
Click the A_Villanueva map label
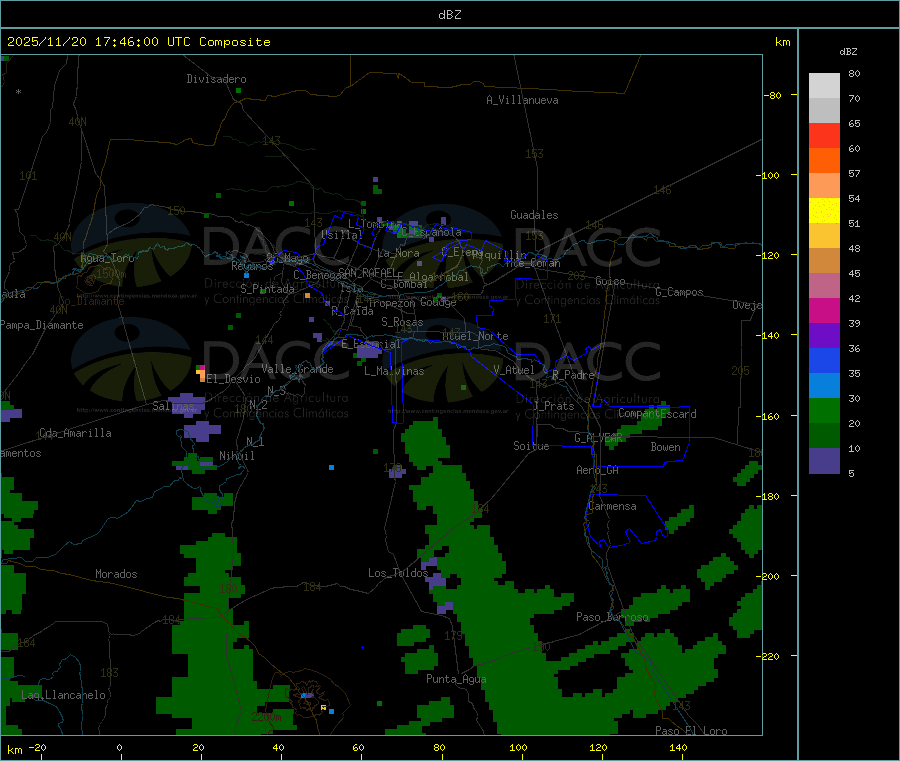pos(522,100)
